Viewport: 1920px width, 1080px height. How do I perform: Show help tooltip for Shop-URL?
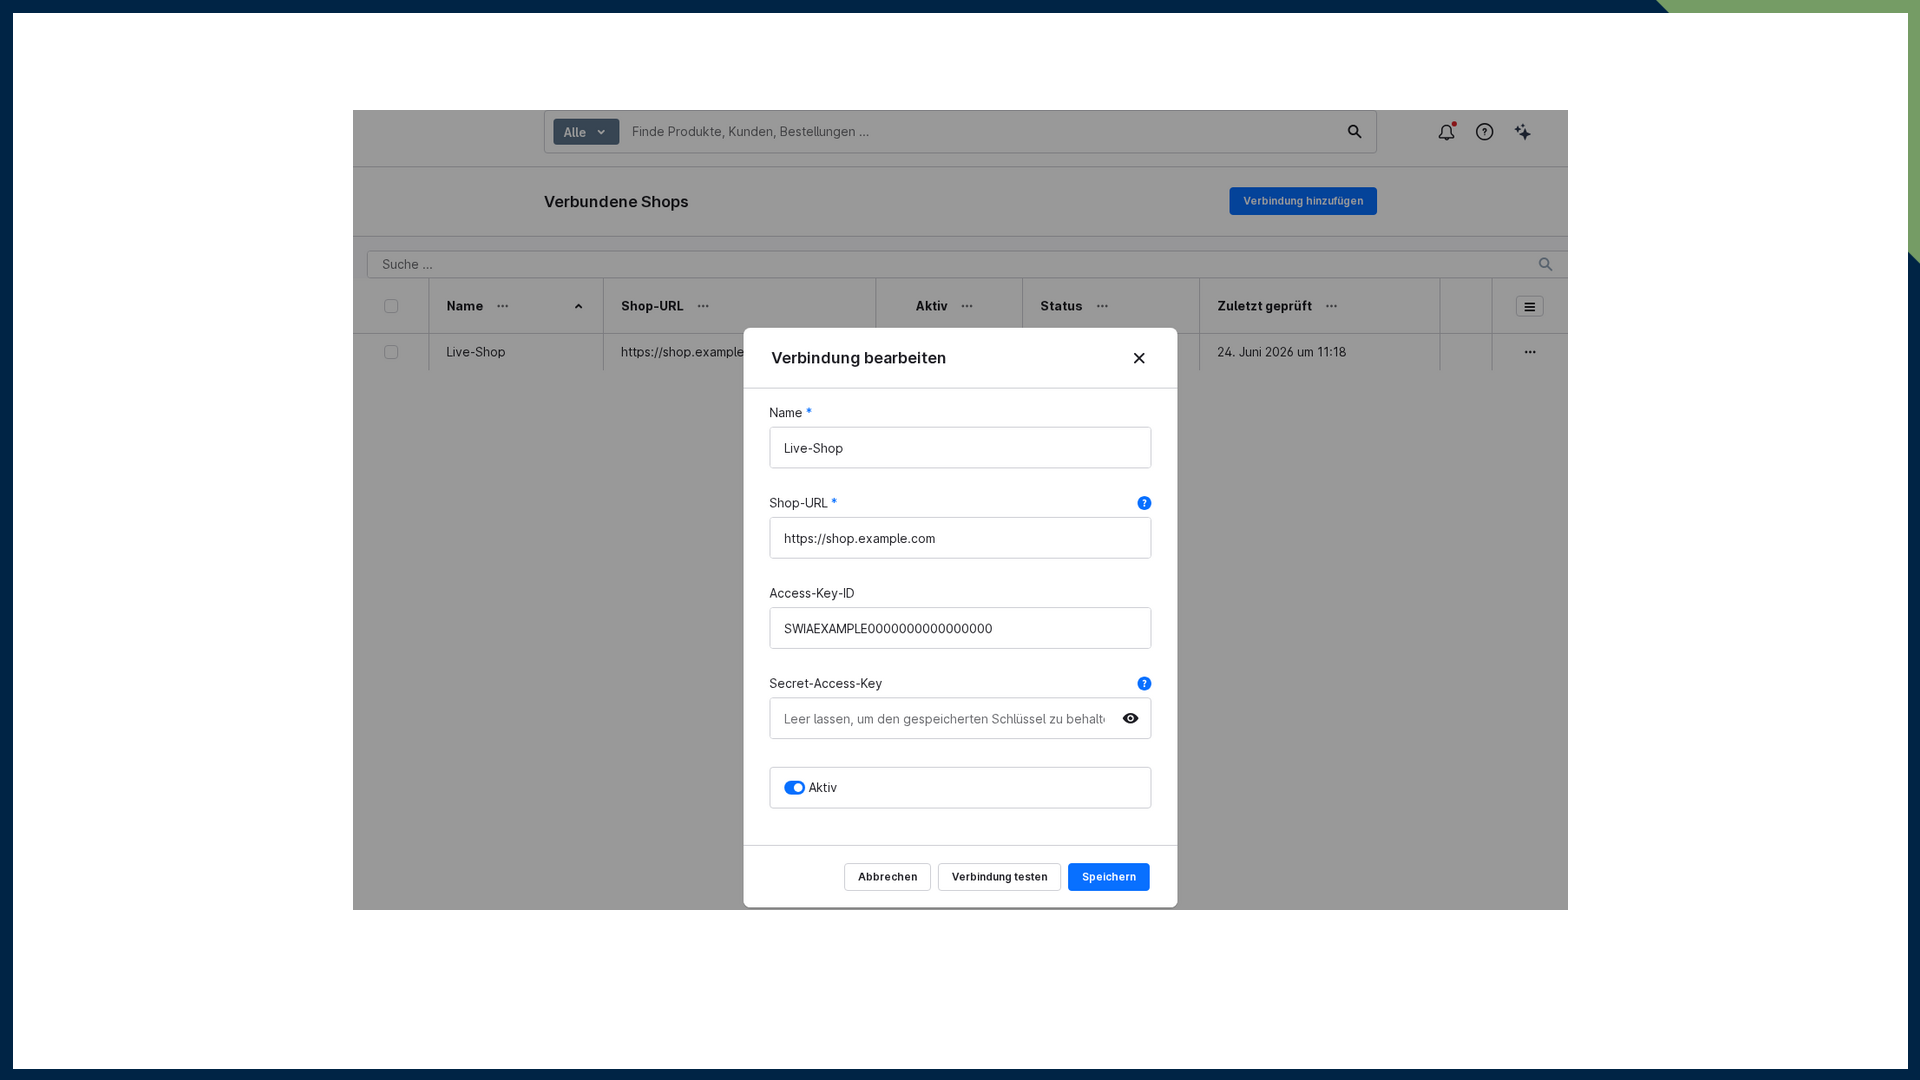point(1144,503)
